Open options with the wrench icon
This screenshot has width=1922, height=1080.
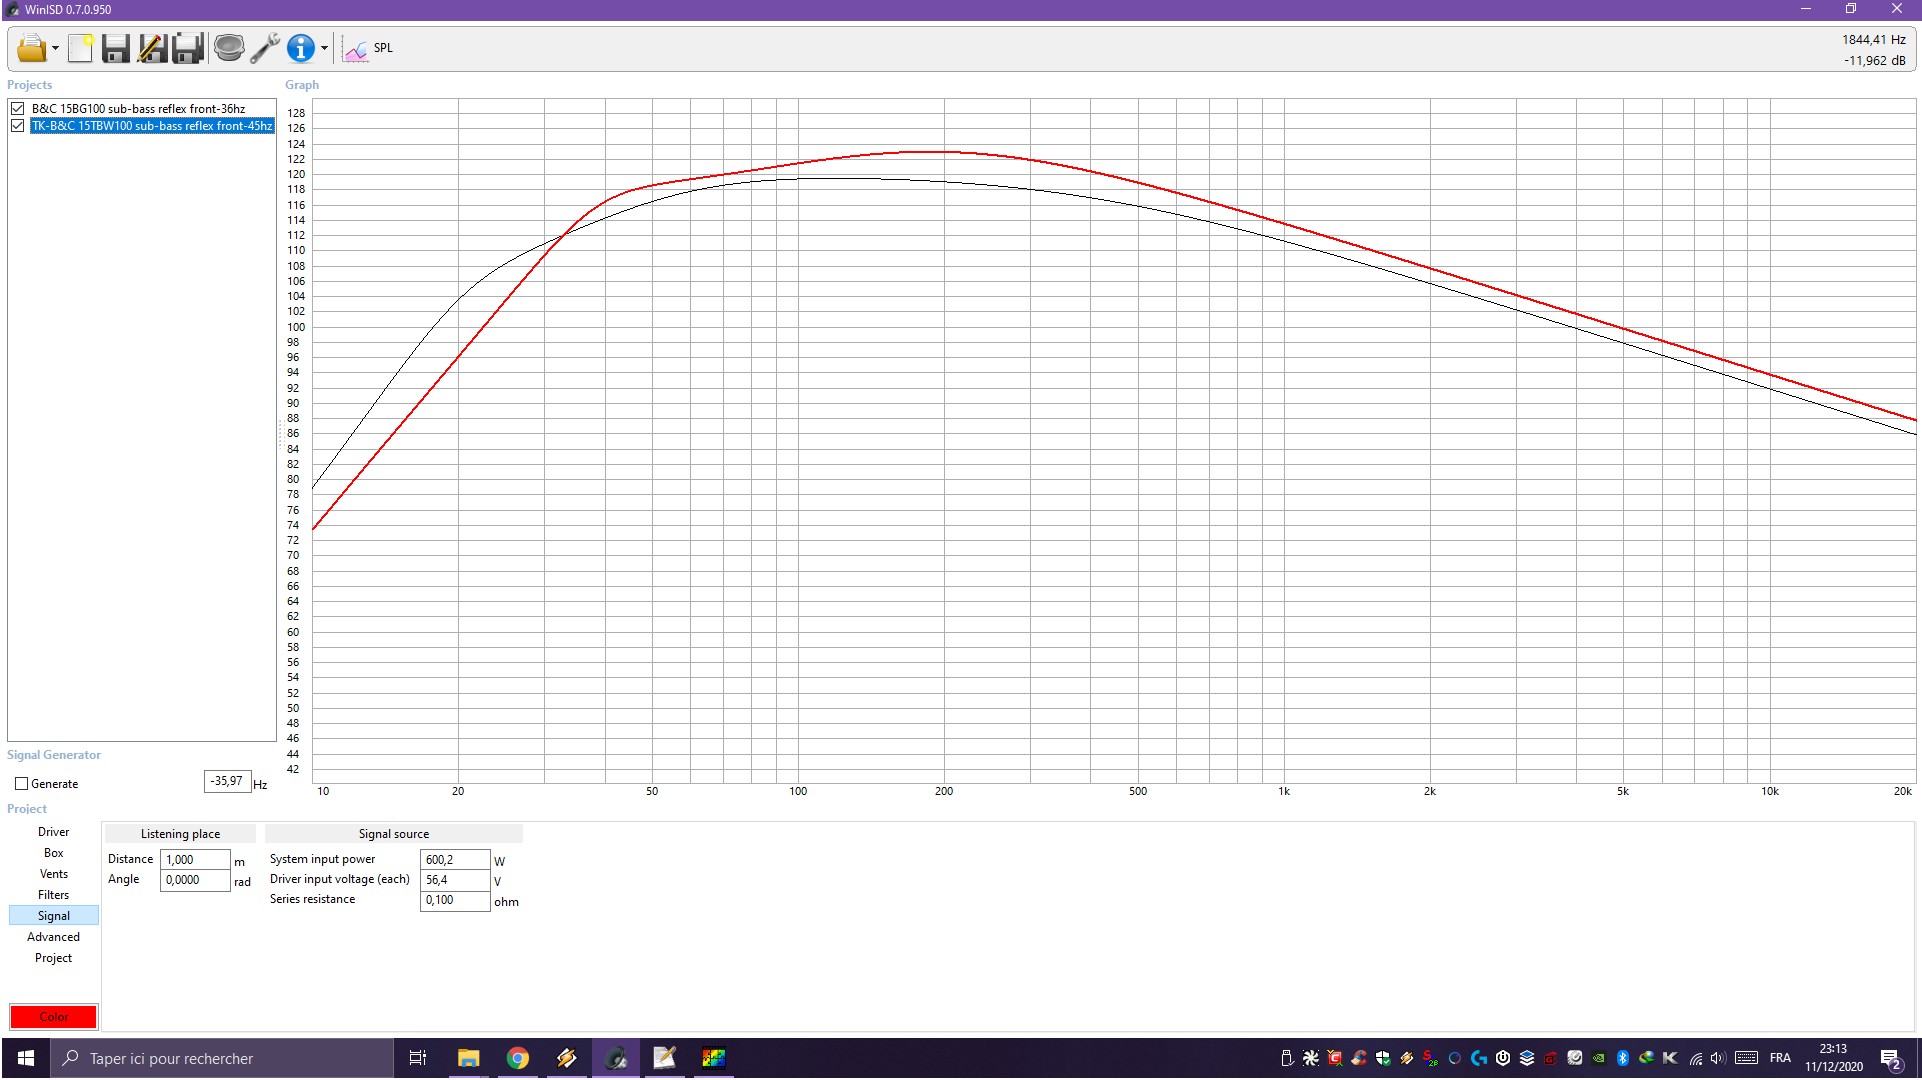(x=265, y=48)
